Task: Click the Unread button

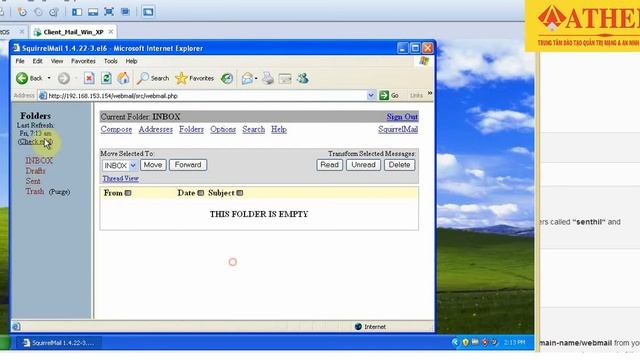Action: pyautogui.click(x=363, y=165)
